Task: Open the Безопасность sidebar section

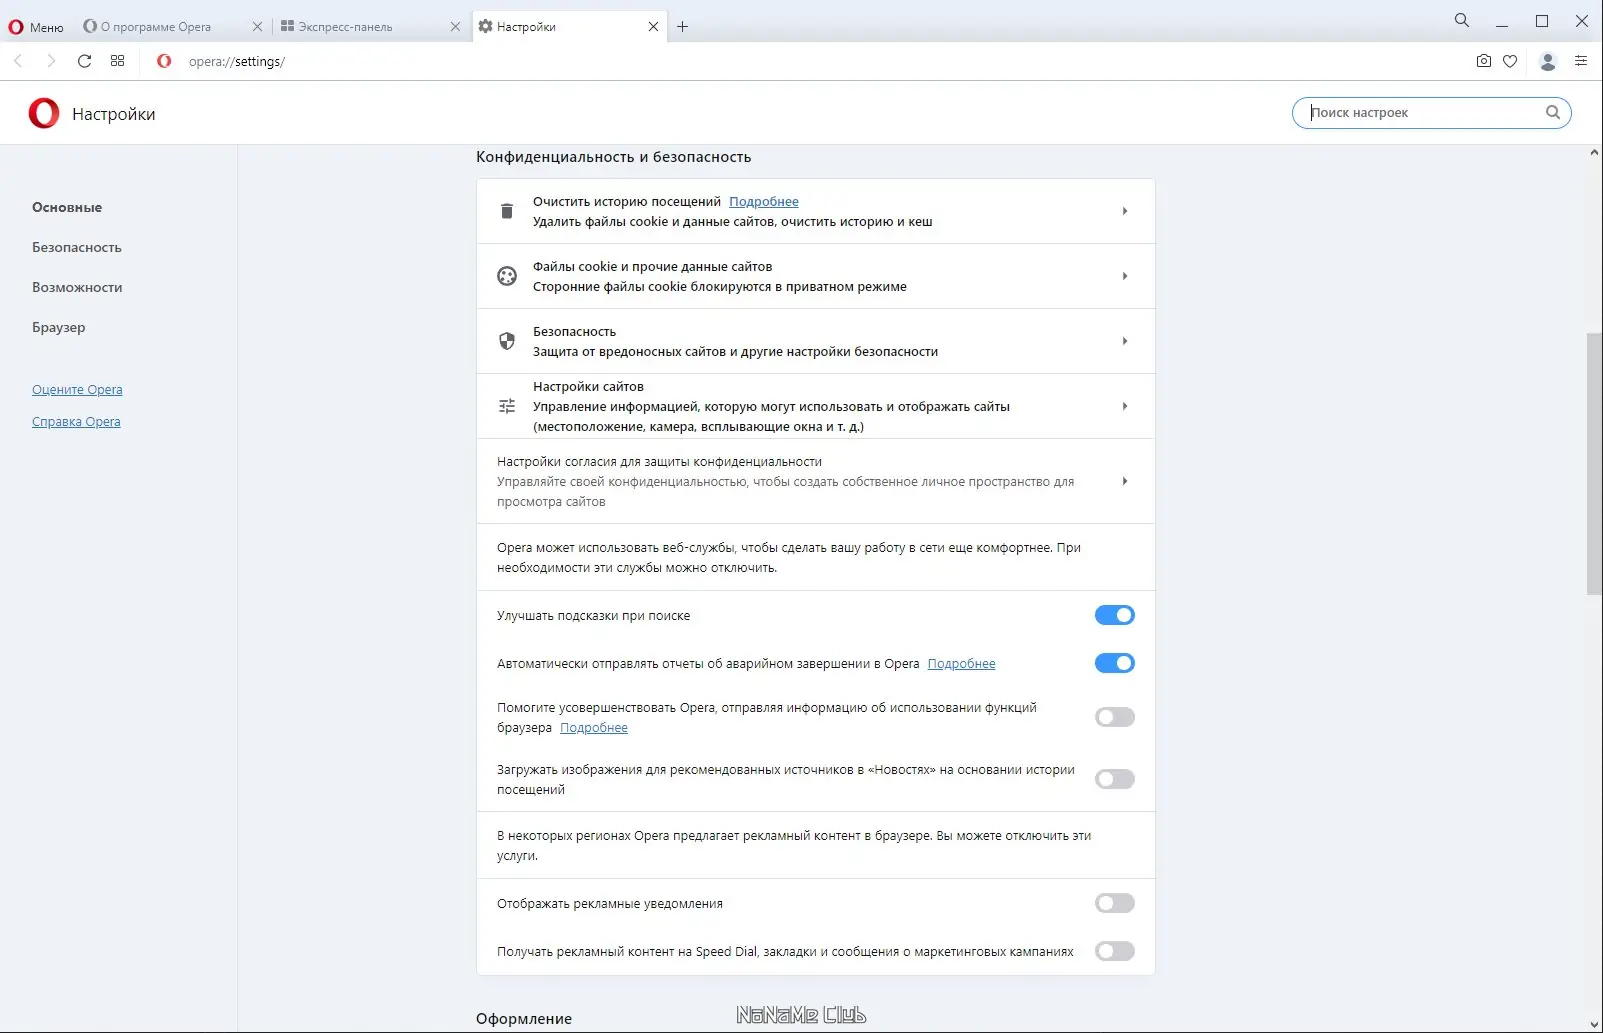Action: coord(77,248)
